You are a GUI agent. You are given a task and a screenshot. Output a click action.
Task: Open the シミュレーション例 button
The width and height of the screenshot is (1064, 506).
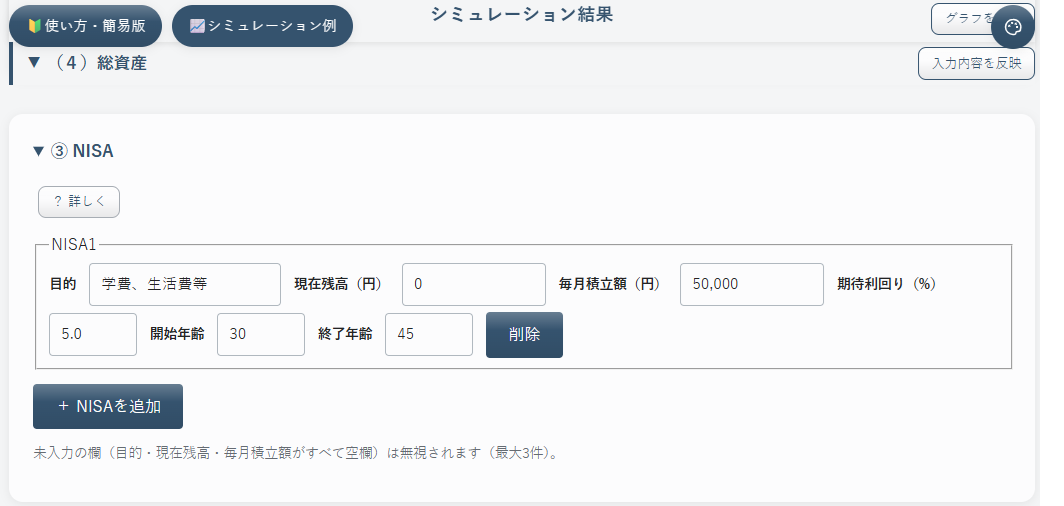click(x=263, y=26)
